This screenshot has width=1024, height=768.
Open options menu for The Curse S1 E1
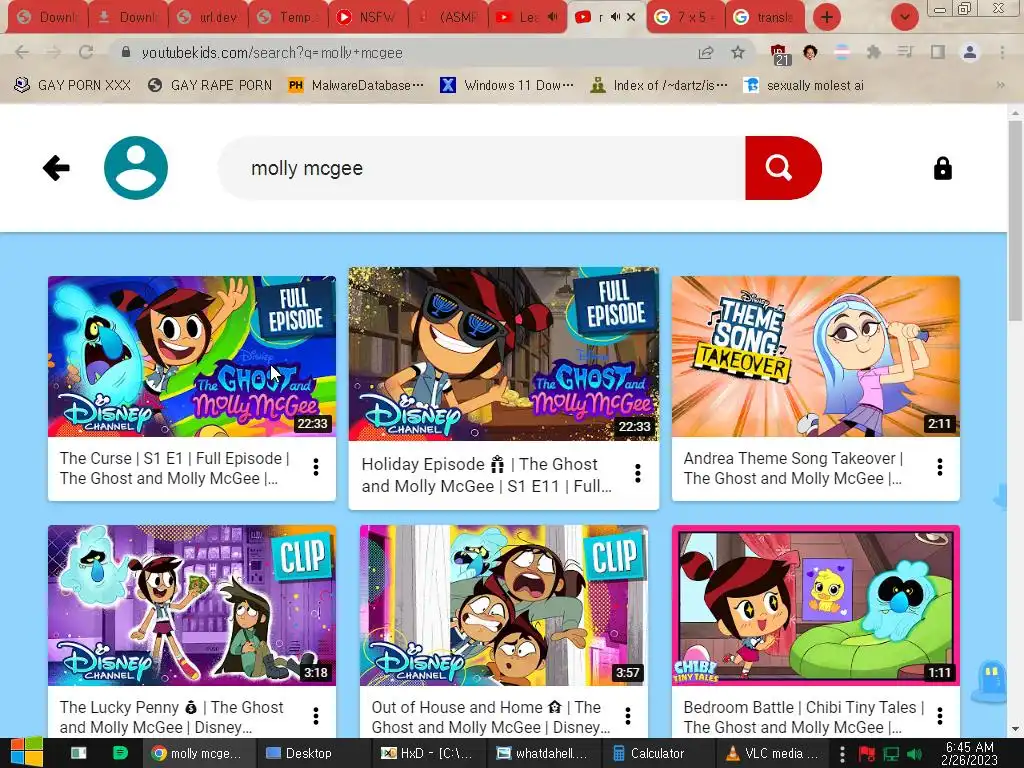[316, 467]
